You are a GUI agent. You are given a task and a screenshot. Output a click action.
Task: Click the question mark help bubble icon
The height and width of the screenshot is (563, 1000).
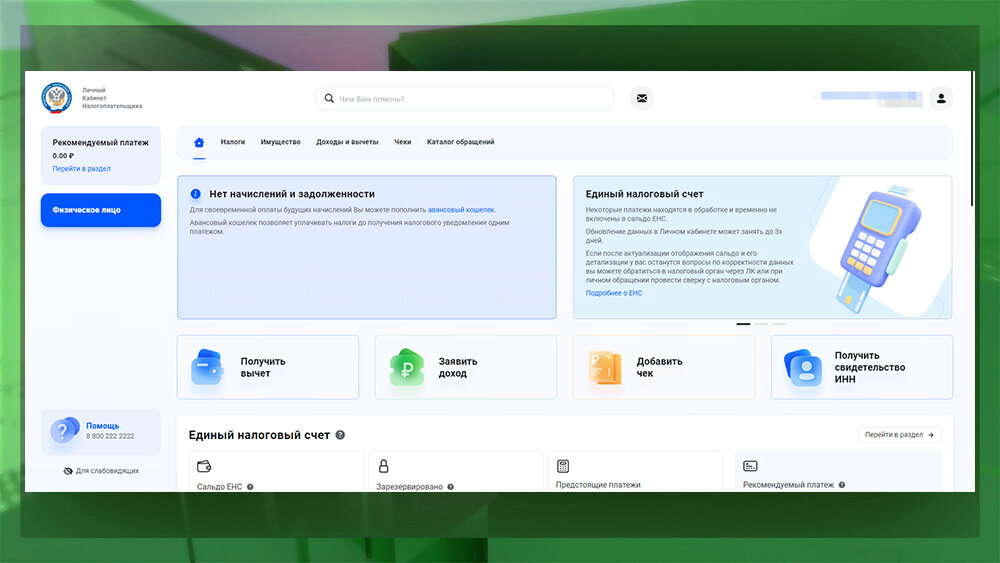64,430
